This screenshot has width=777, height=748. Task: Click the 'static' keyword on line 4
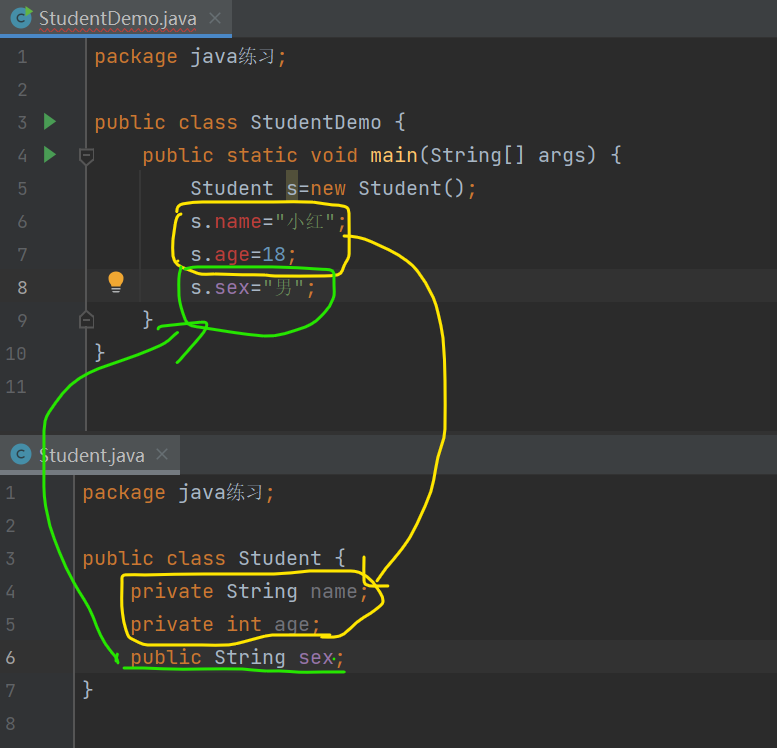(x=262, y=156)
